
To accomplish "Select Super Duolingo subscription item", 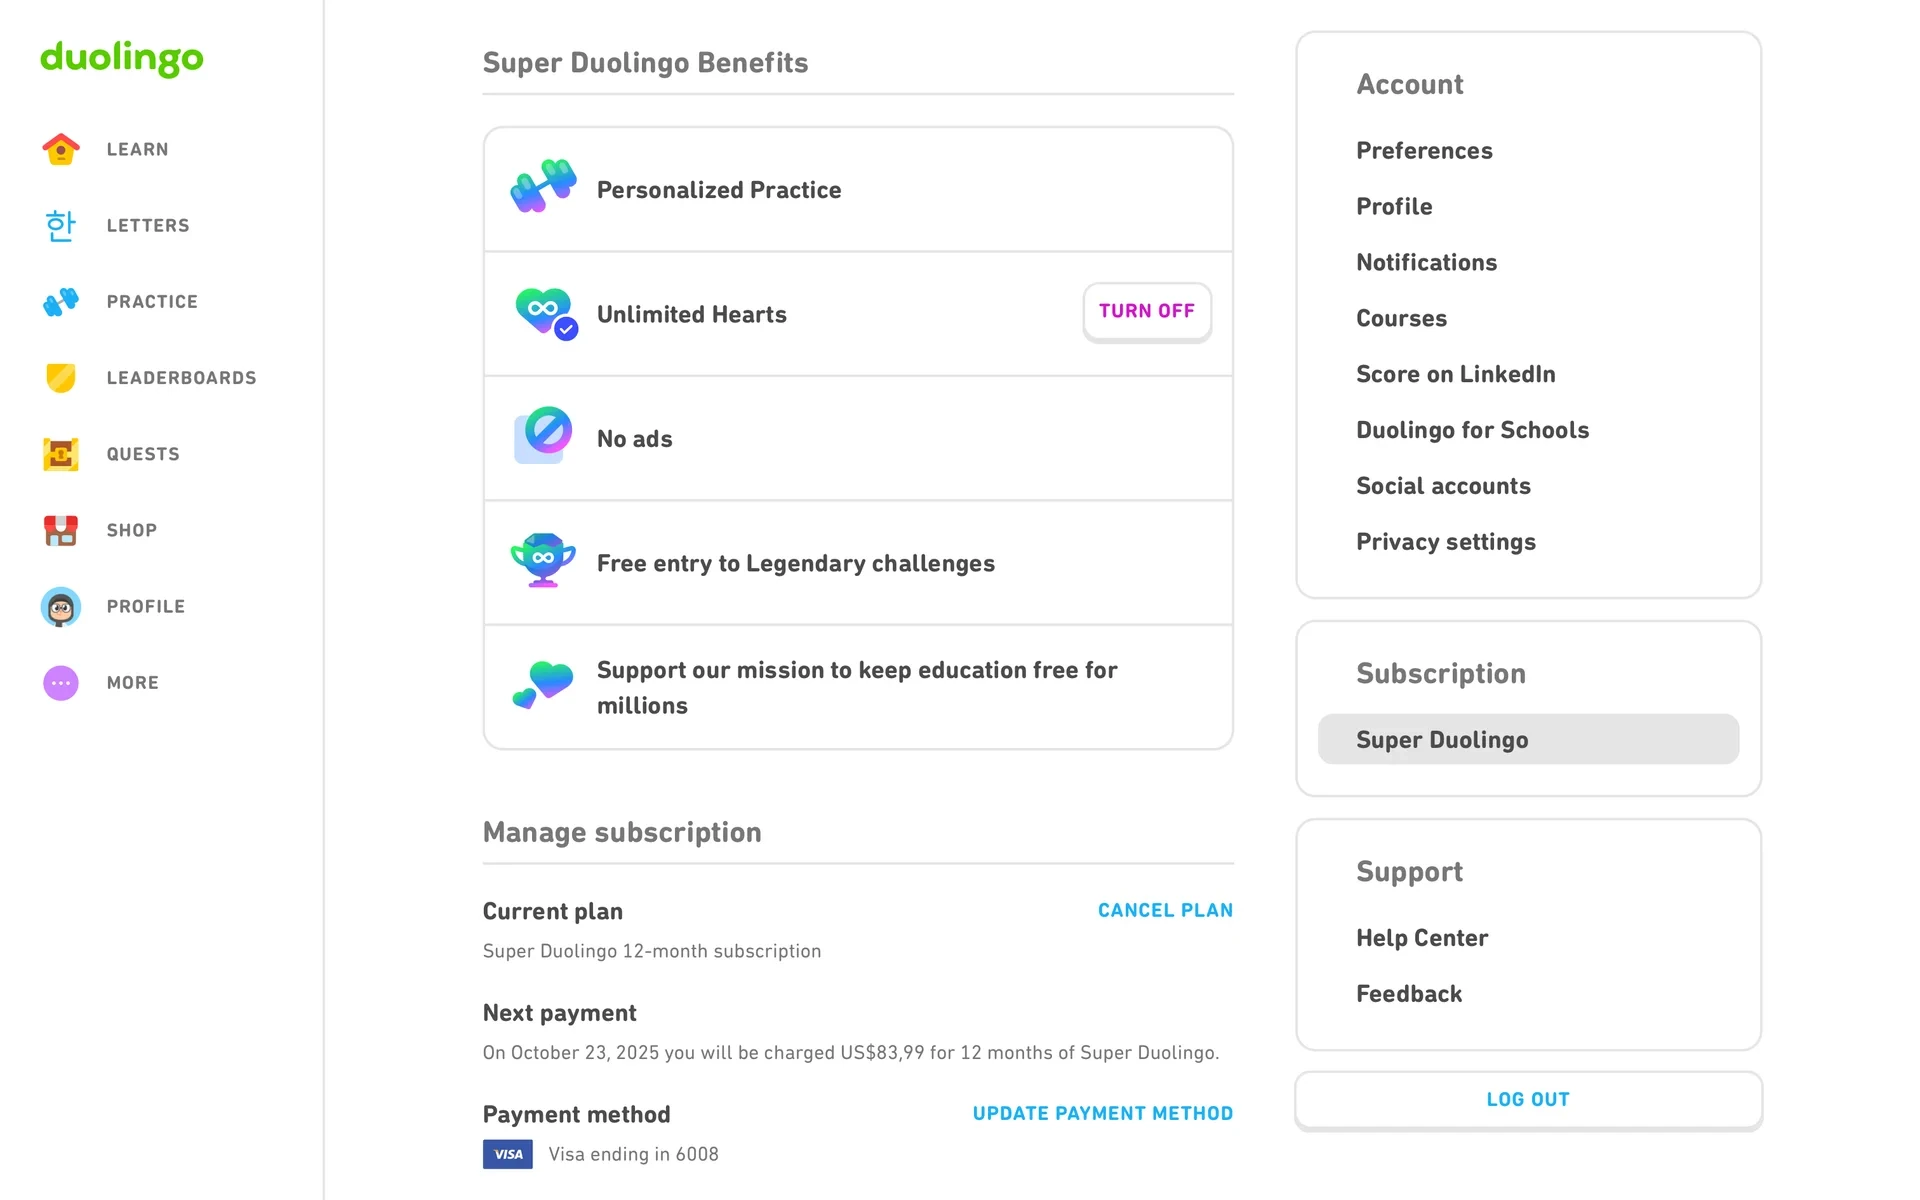I will tap(1528, 739).
